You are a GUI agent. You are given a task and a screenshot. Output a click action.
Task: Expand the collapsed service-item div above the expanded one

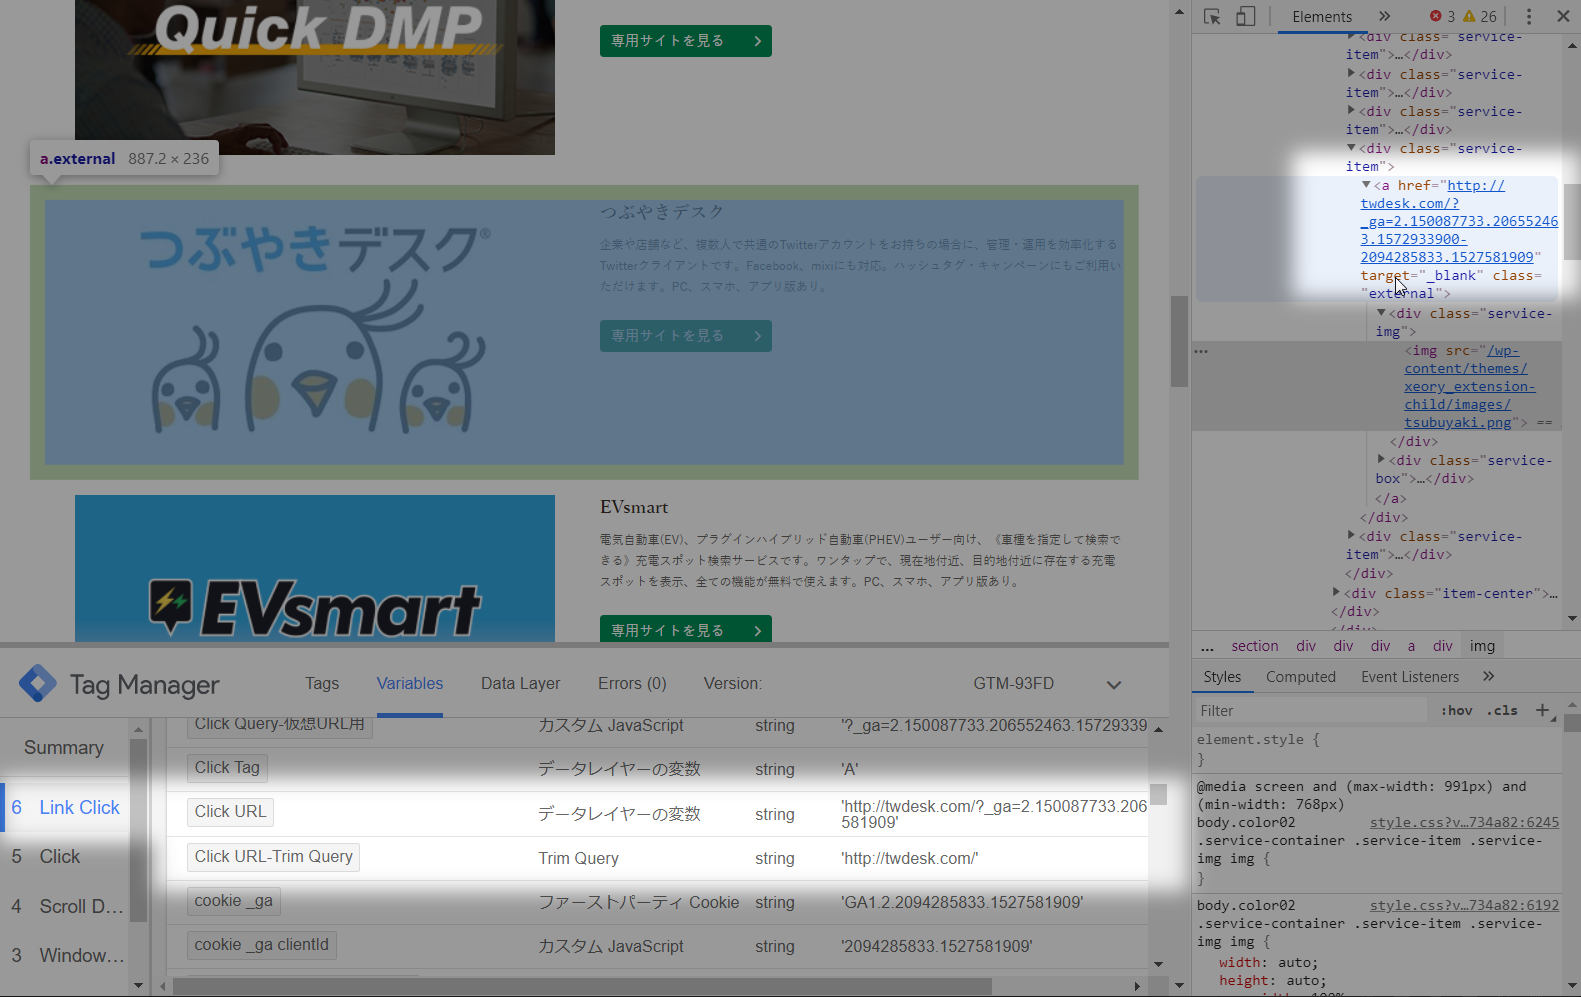[1351, 111]
